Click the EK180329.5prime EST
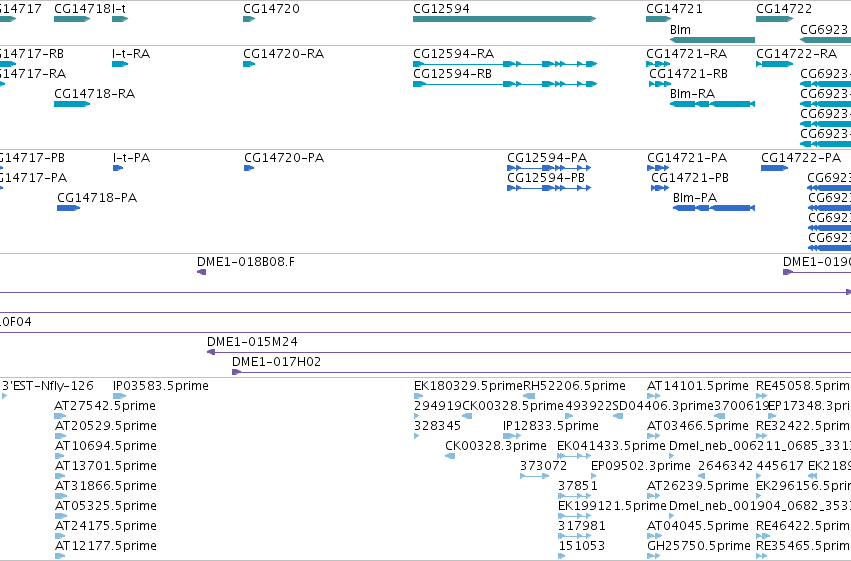Image resolution: width=851 pixels, height=561 pixels. 418,396
